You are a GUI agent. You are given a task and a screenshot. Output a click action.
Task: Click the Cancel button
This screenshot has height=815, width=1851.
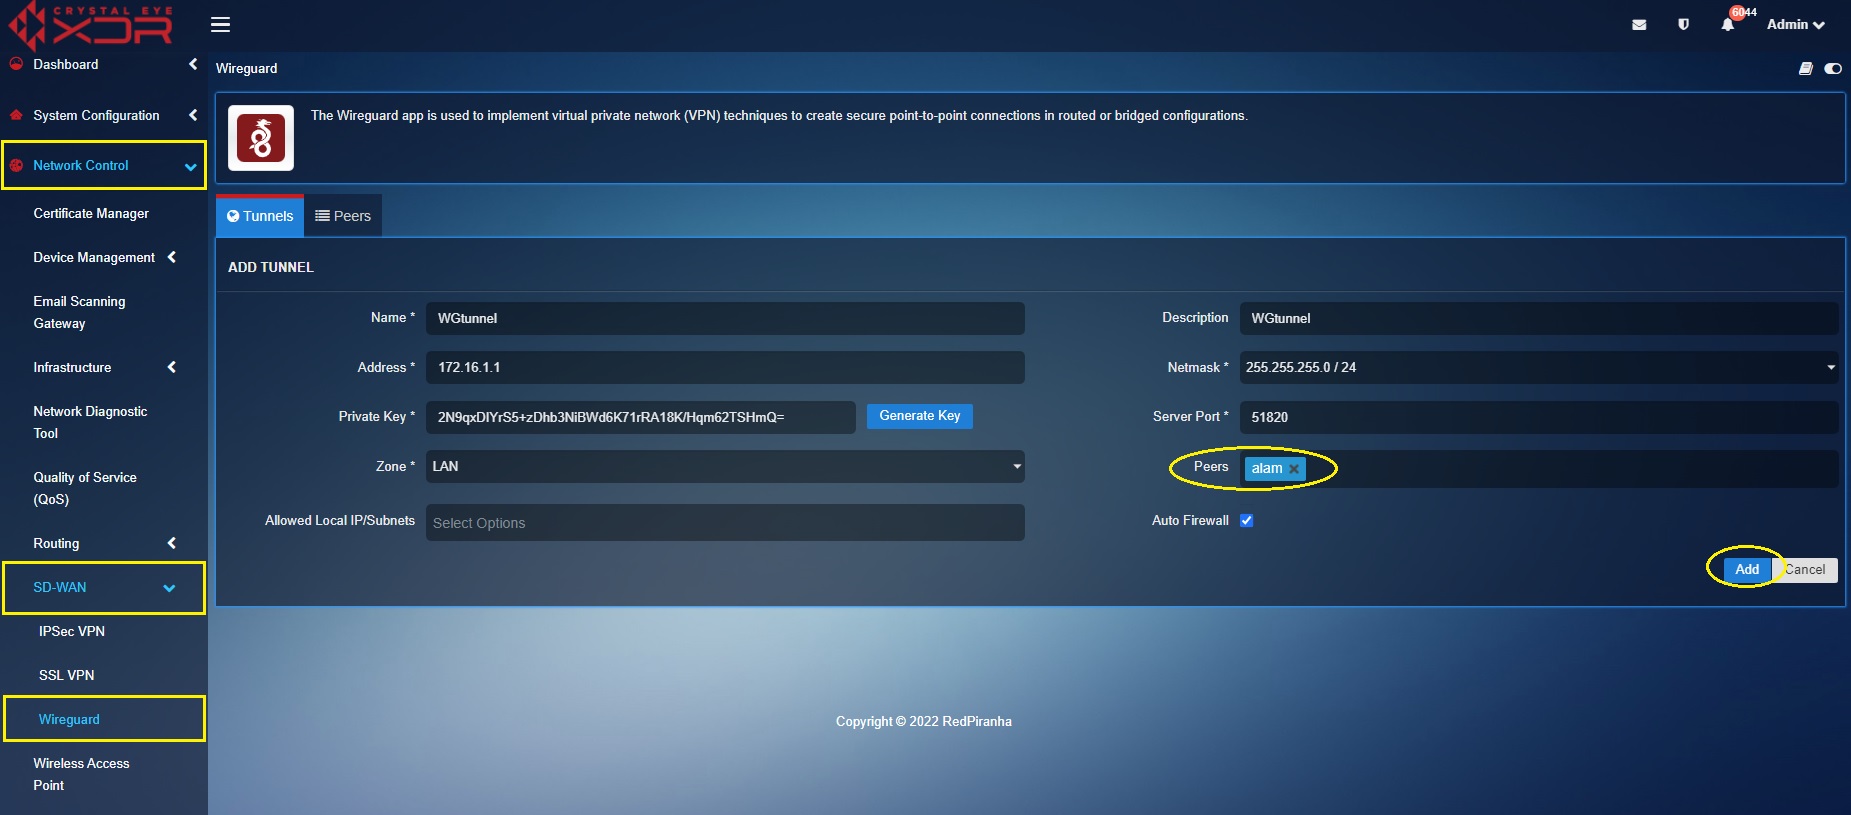click(x=1806, y=569)
